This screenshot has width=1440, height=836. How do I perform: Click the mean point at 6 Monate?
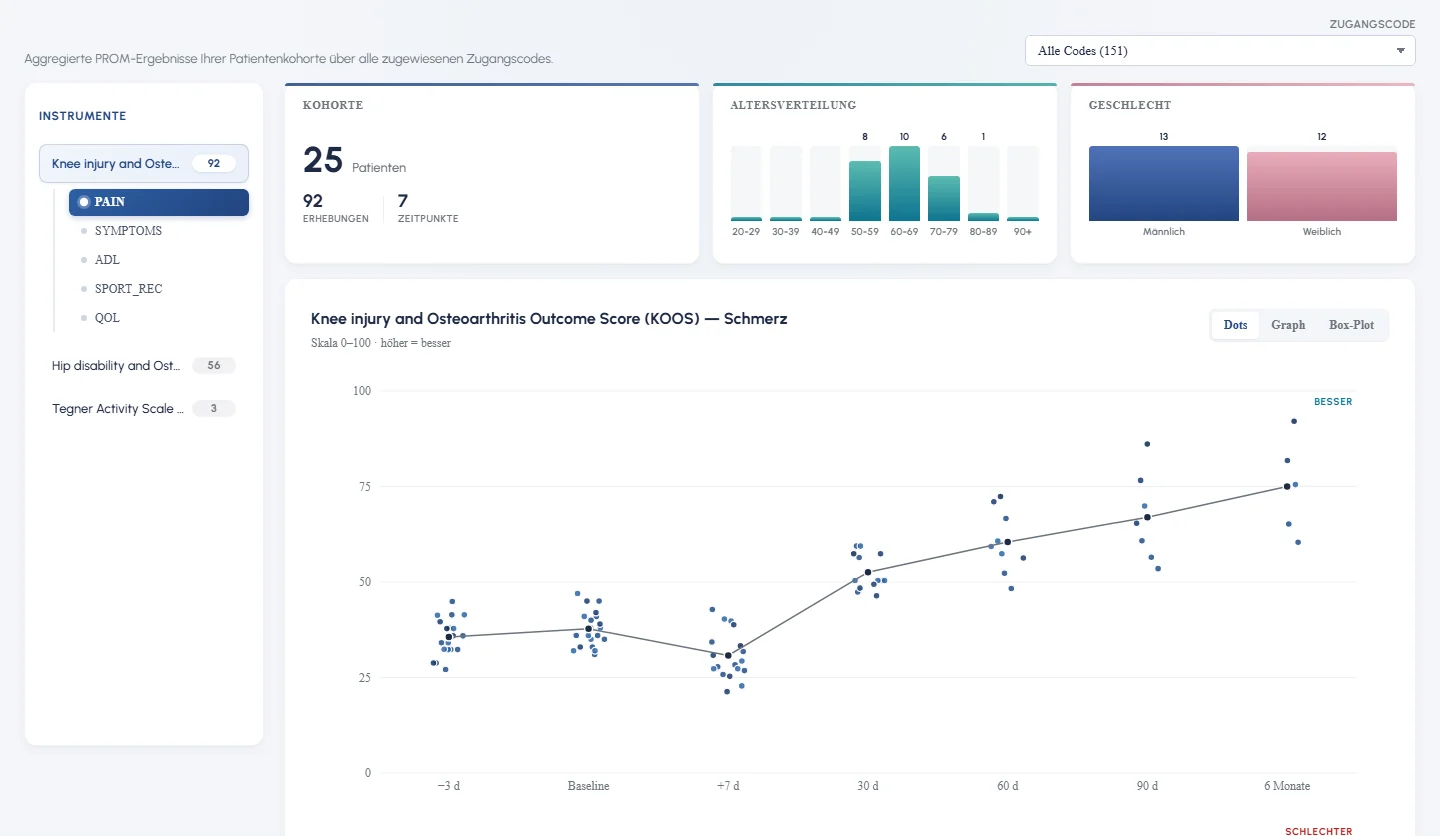click(1287, 487)
